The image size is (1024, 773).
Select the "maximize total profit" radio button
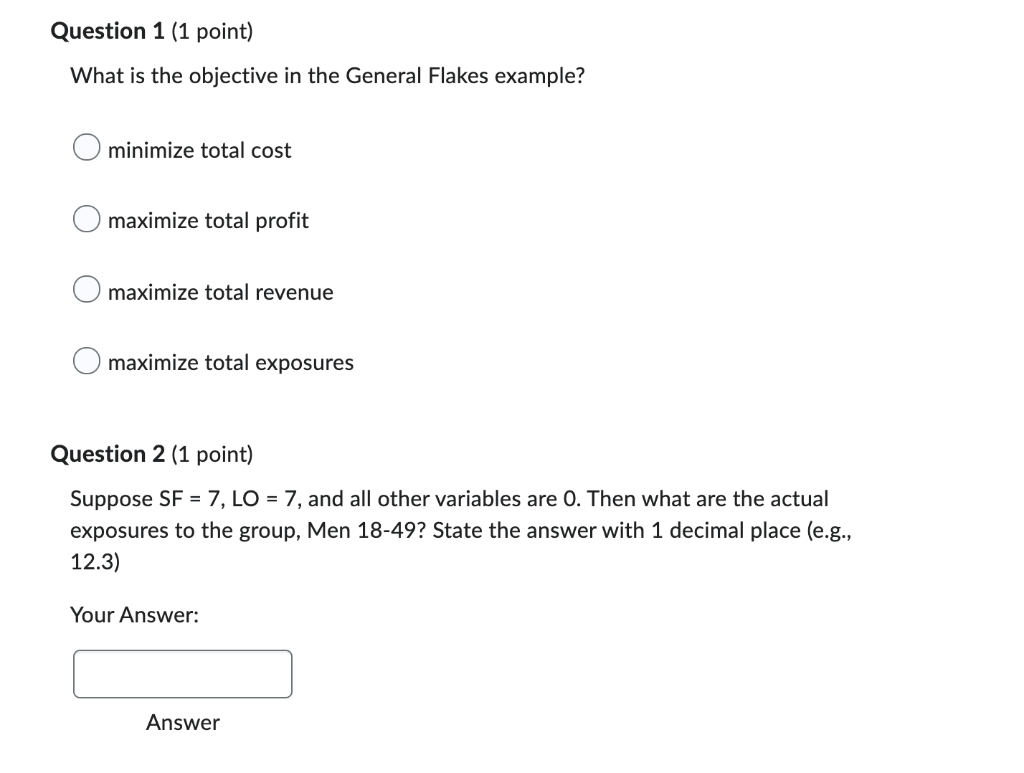tap(86, 218)
